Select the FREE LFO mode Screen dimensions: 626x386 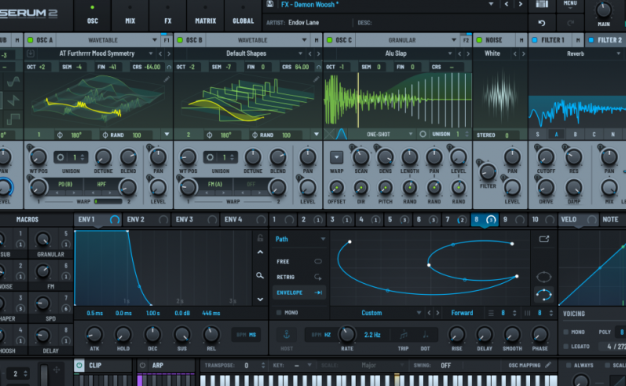[x=299, y=261]
